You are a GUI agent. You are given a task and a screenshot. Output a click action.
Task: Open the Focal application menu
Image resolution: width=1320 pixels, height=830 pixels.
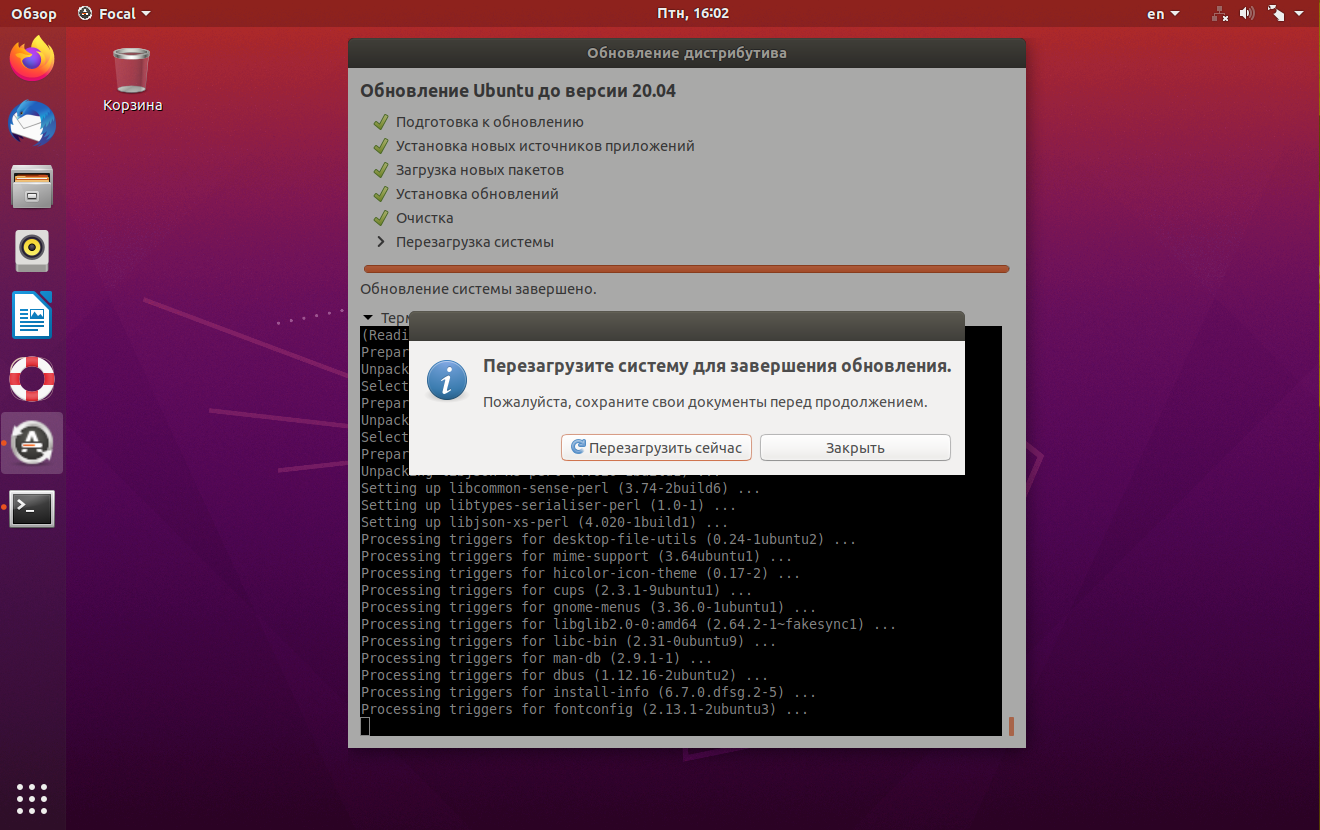point(114,14)
